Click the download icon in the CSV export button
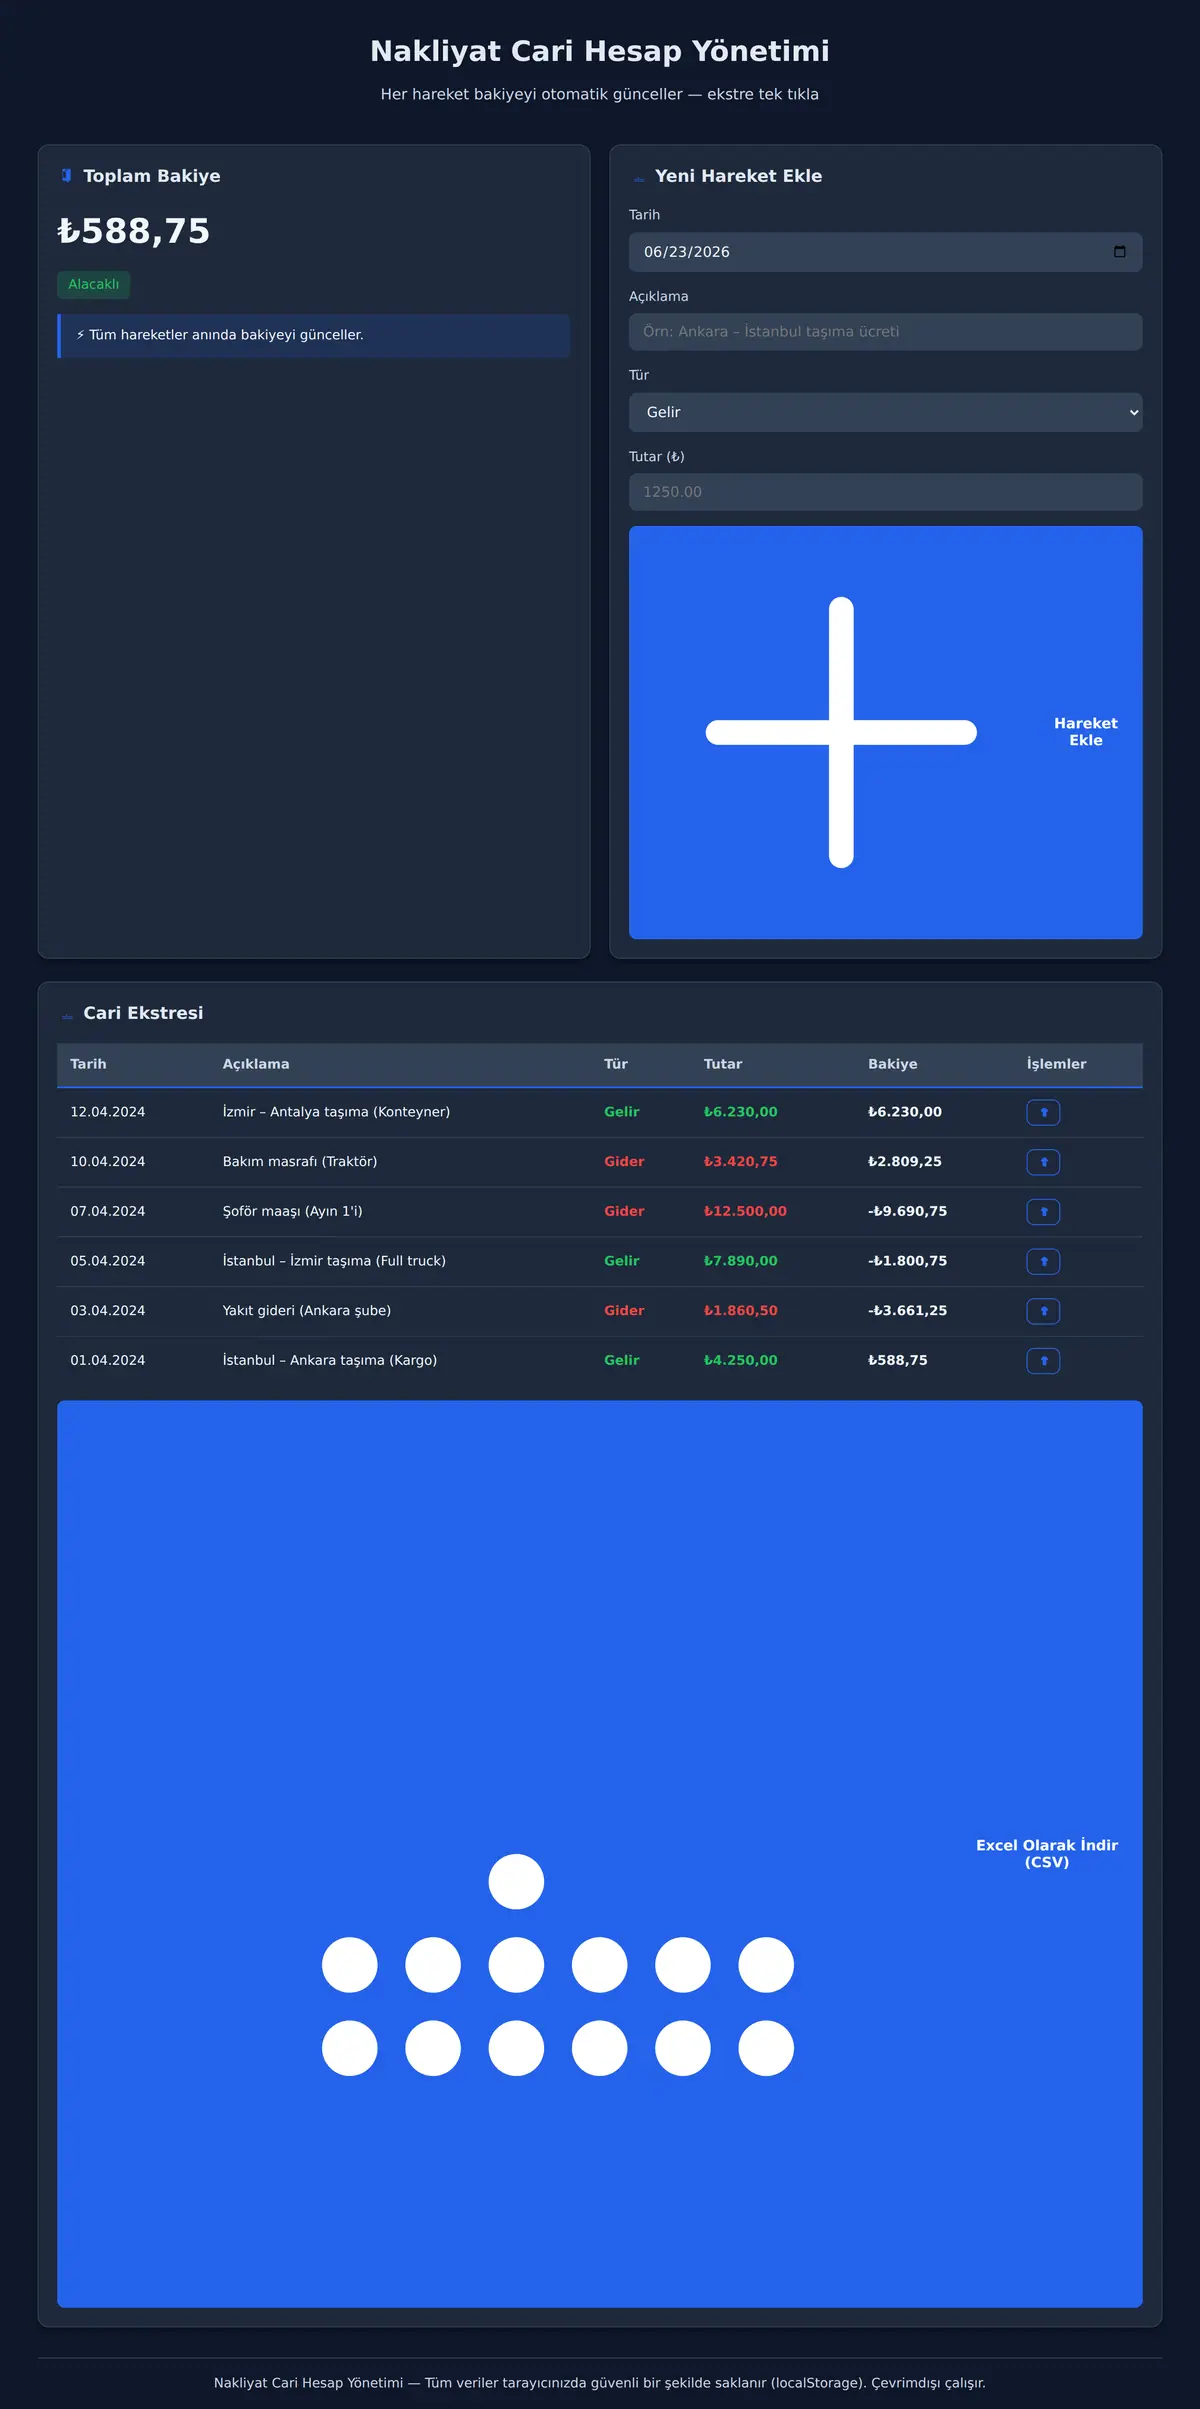 coord(558,1965)
